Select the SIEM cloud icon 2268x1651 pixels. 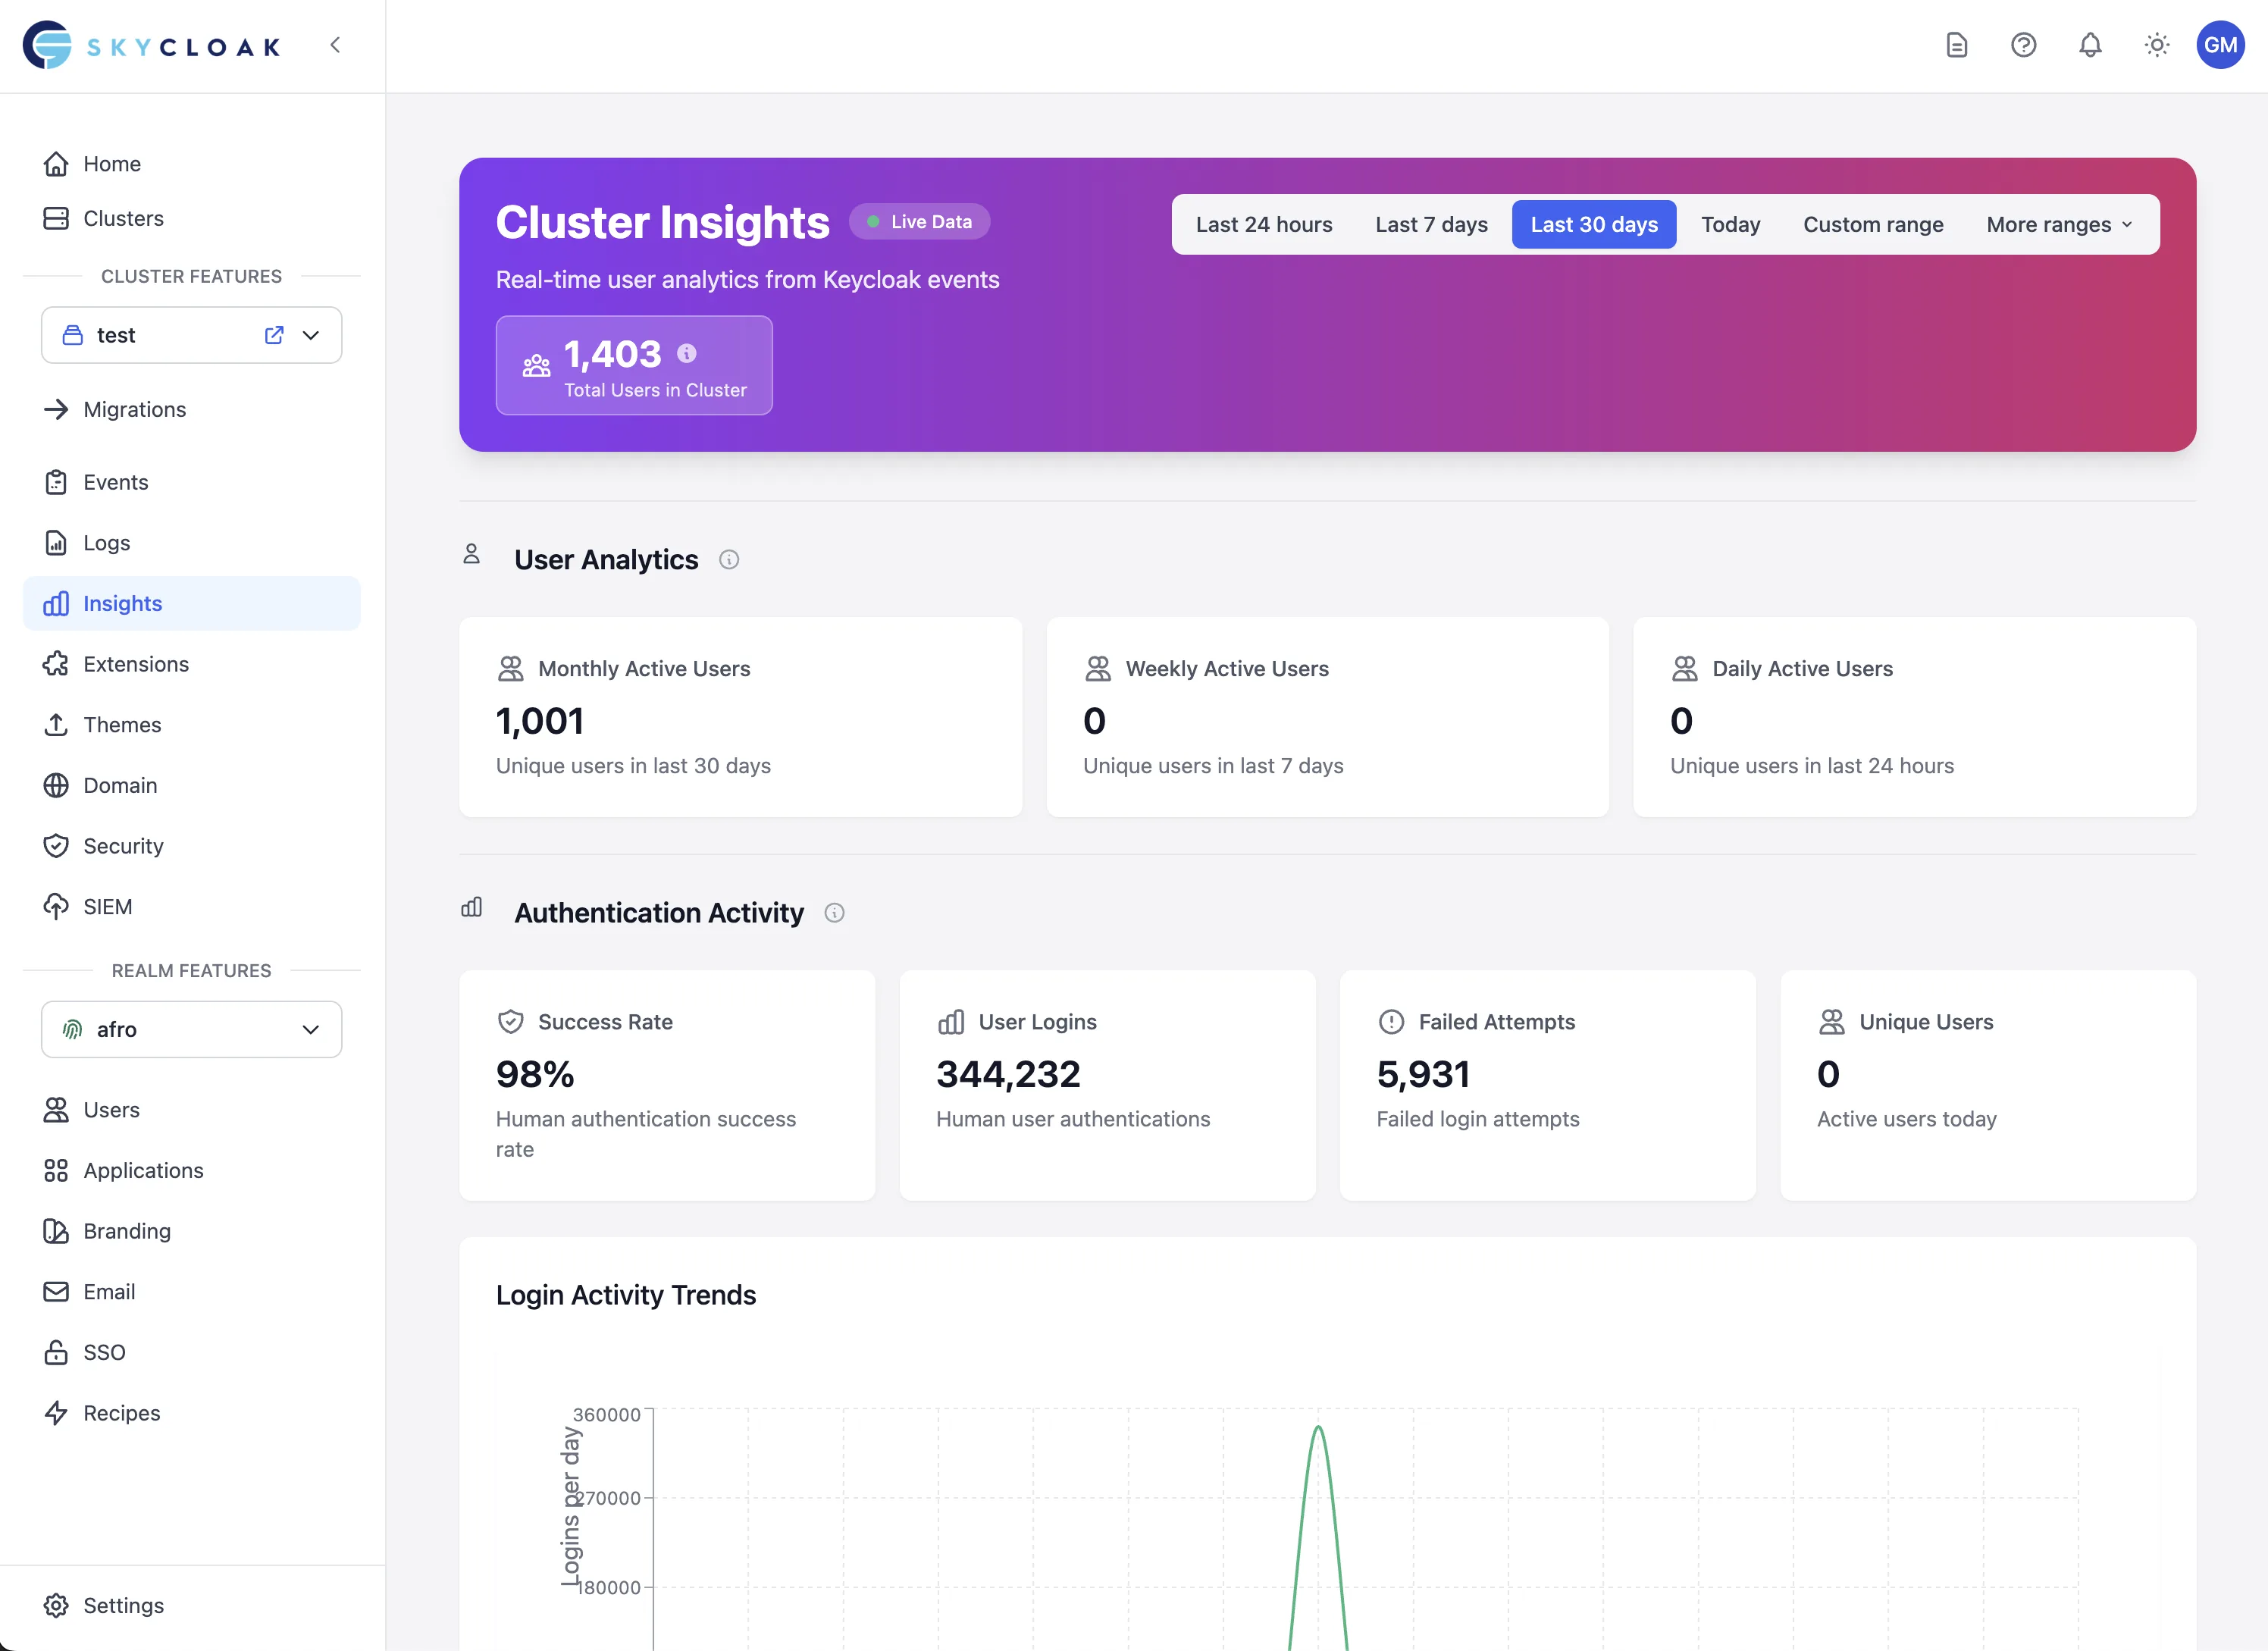tap(57, 906)
